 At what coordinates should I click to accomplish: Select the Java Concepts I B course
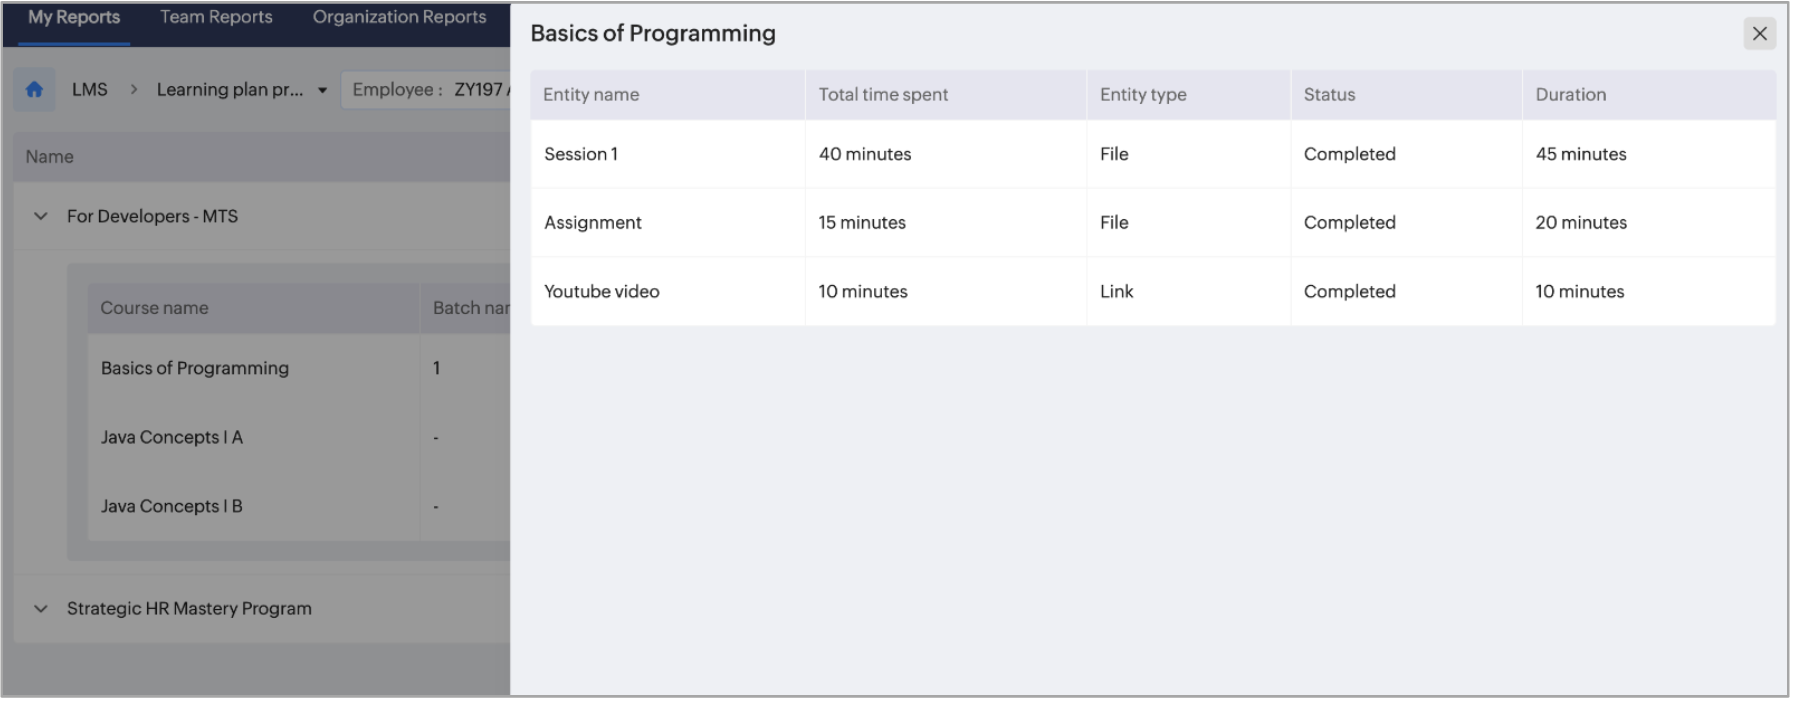[x=172, y=506]
